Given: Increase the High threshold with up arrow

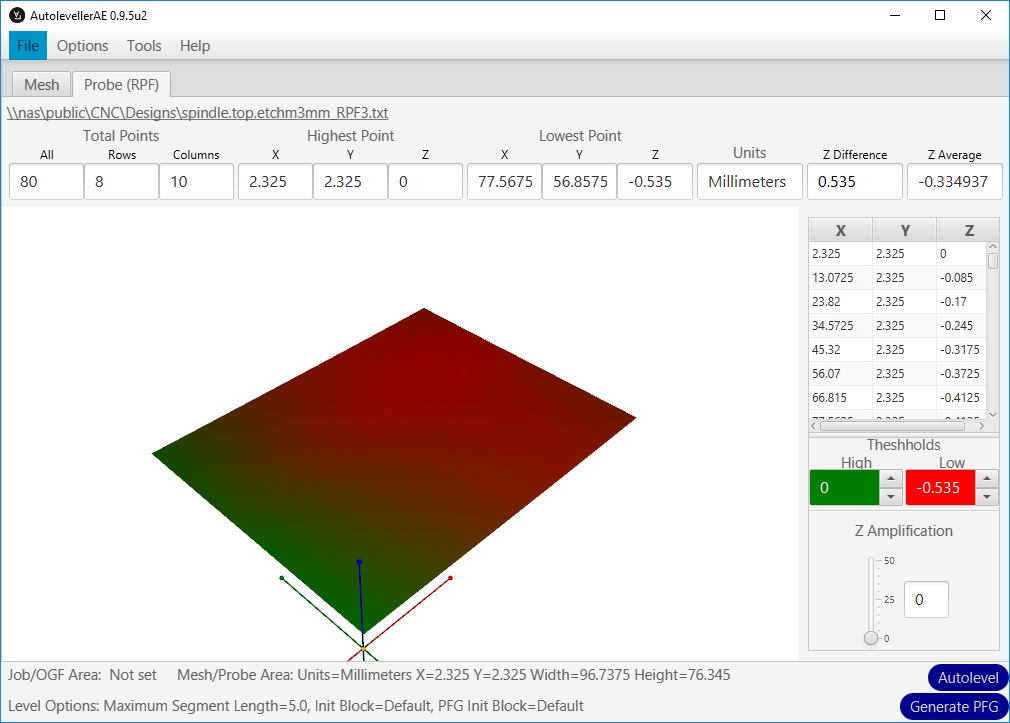Looking at the screenshot, I should (x=890, y=480).
